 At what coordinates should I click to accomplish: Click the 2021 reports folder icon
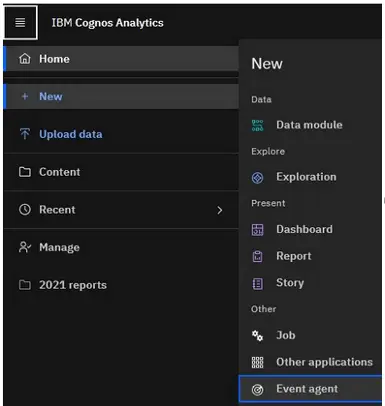click(25, 285)
